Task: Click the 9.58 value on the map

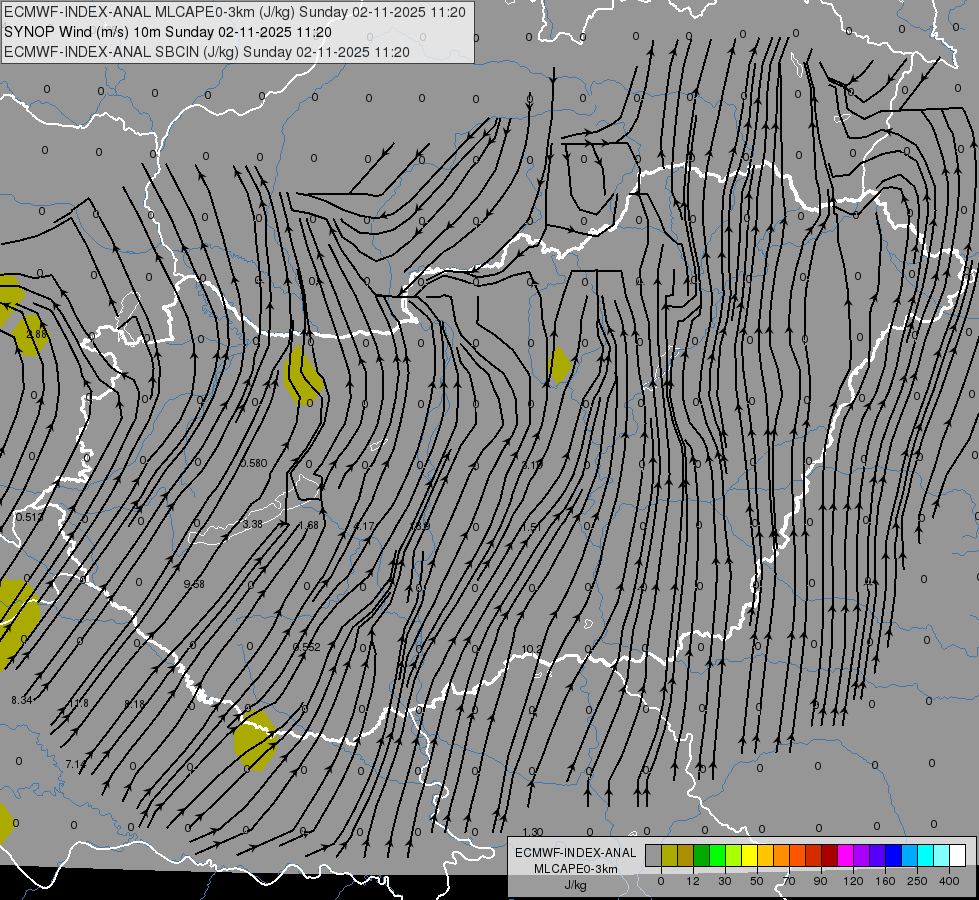Action: (194, 584)
